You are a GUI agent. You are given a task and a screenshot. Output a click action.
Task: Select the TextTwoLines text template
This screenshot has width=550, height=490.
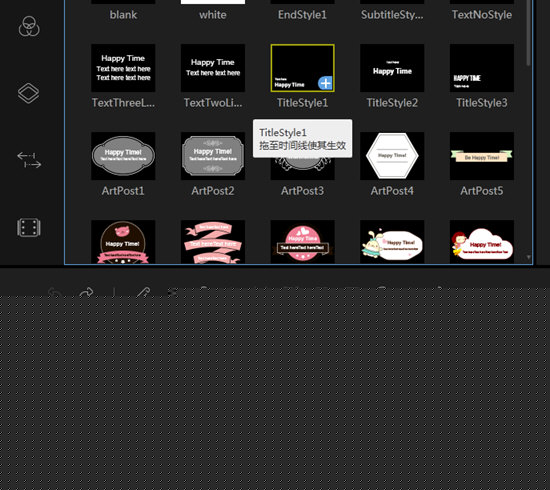(213, 68)
